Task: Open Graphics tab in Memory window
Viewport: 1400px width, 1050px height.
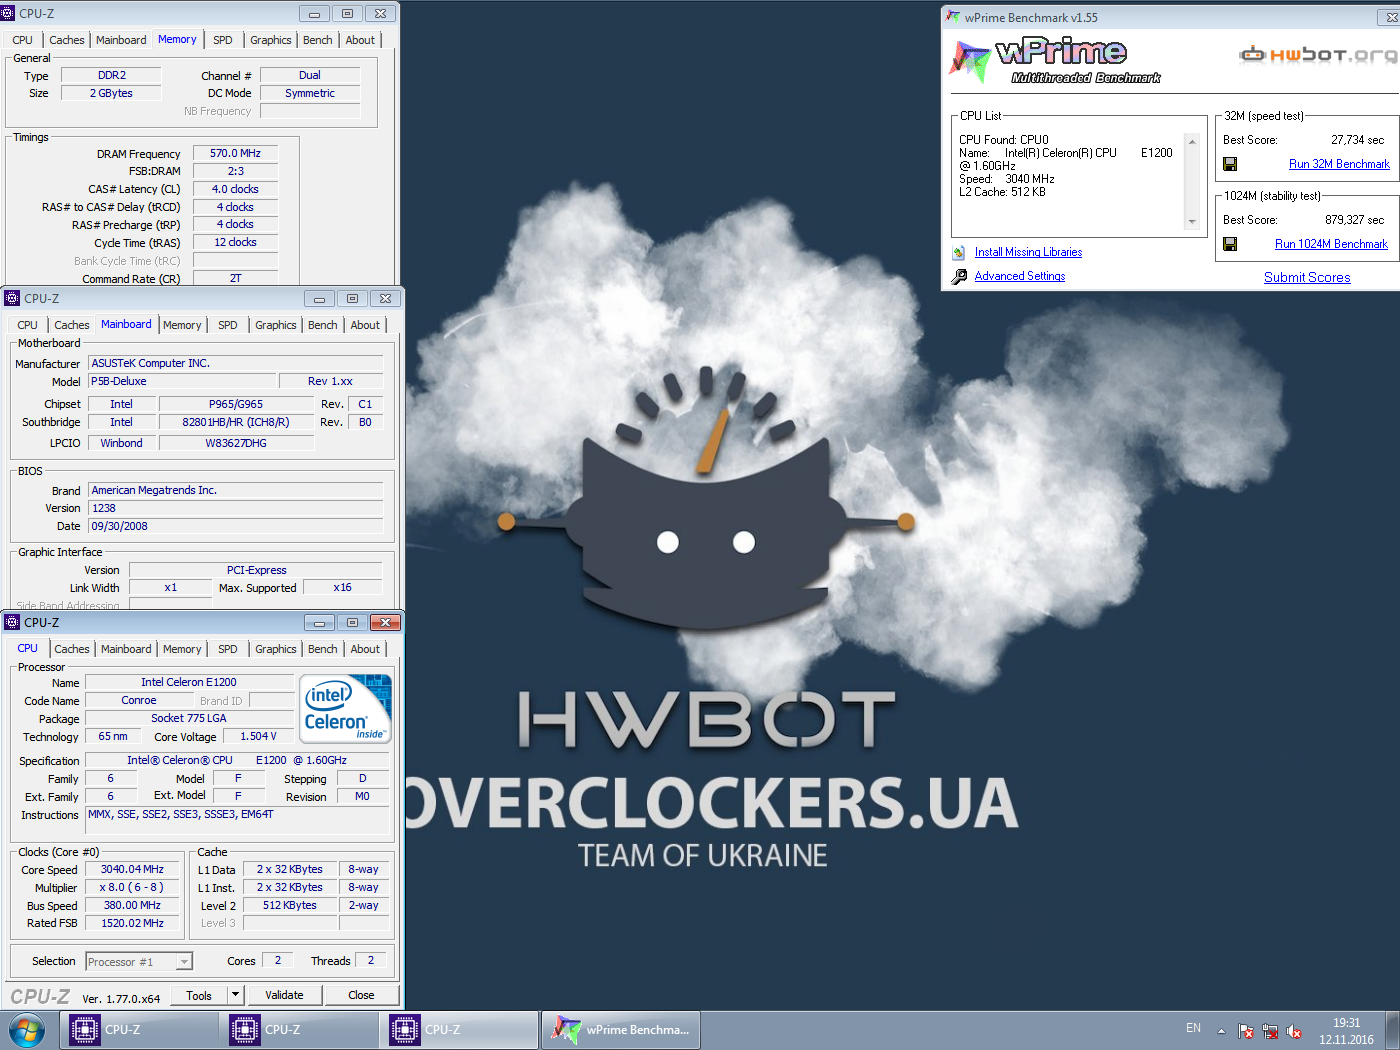Action: coord(271,40)
